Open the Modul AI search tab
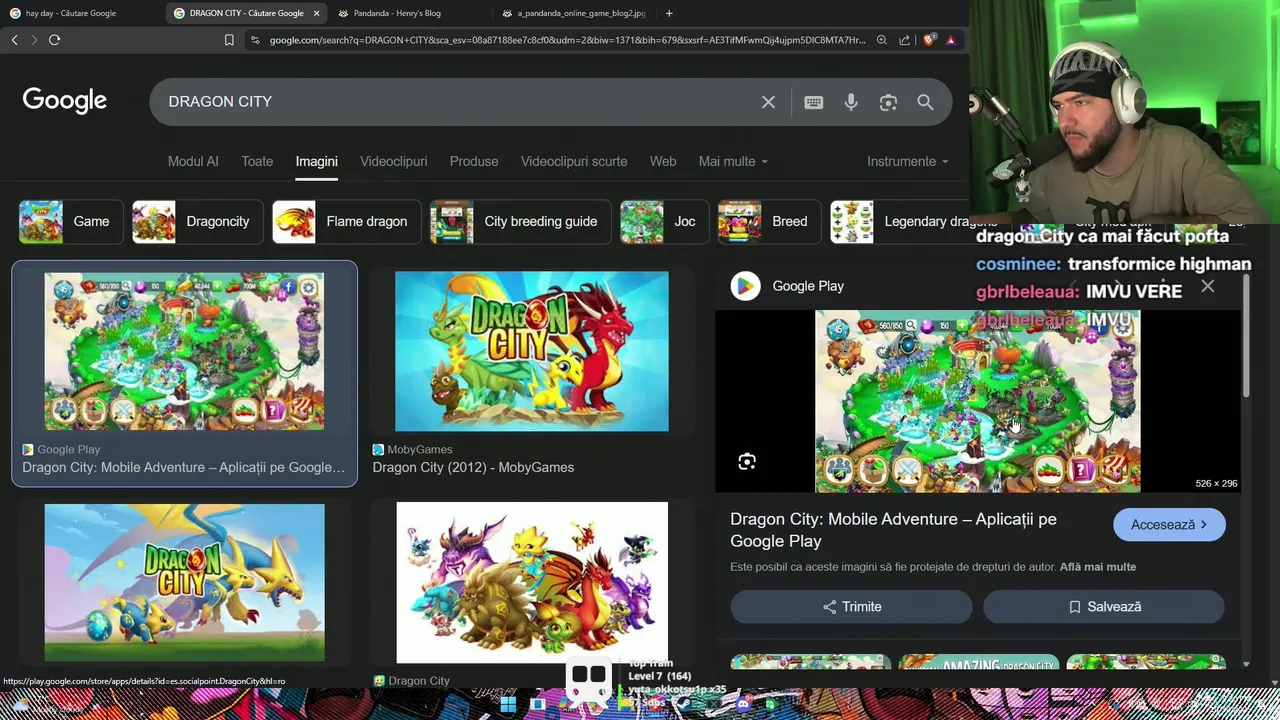Screen dimensions: 1280x720 [193, 161]
